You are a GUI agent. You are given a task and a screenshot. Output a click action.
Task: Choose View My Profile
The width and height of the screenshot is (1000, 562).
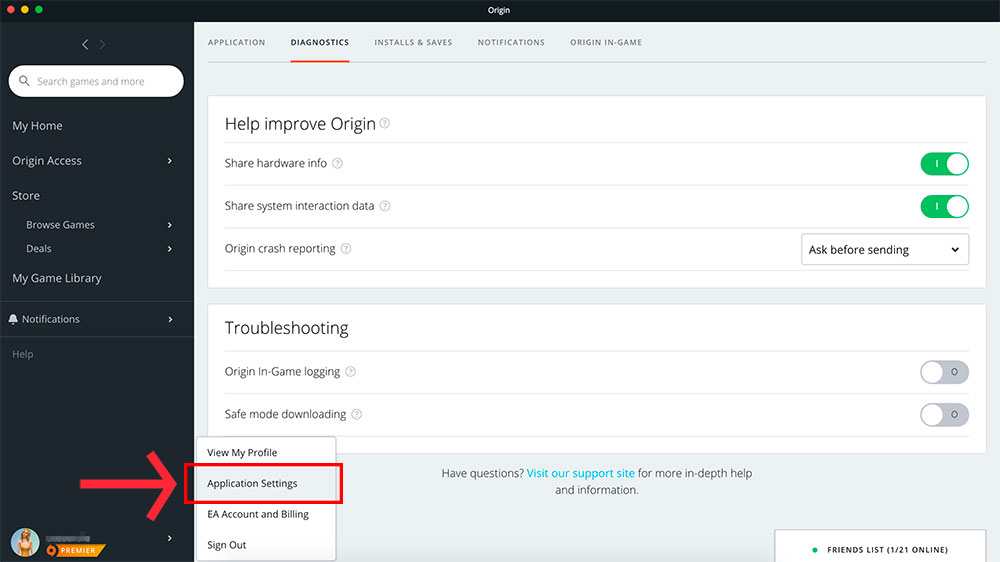coord(266,452)
